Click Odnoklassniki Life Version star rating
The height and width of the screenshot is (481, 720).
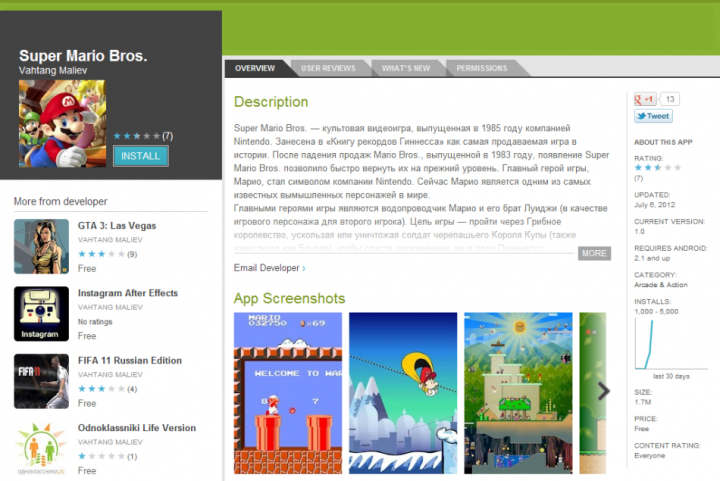101,456
